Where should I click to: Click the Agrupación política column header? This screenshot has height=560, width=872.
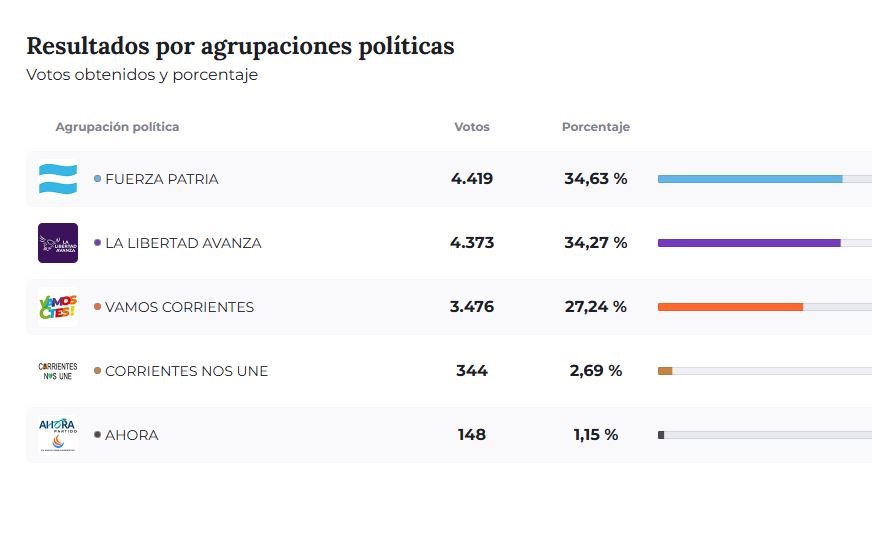(x=118, y=127)
